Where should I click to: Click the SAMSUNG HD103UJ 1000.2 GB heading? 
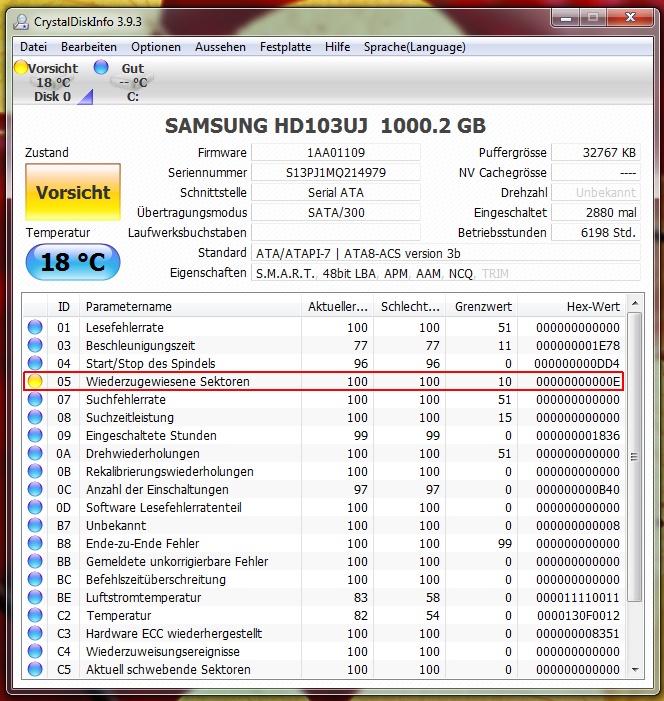[325, 126]
